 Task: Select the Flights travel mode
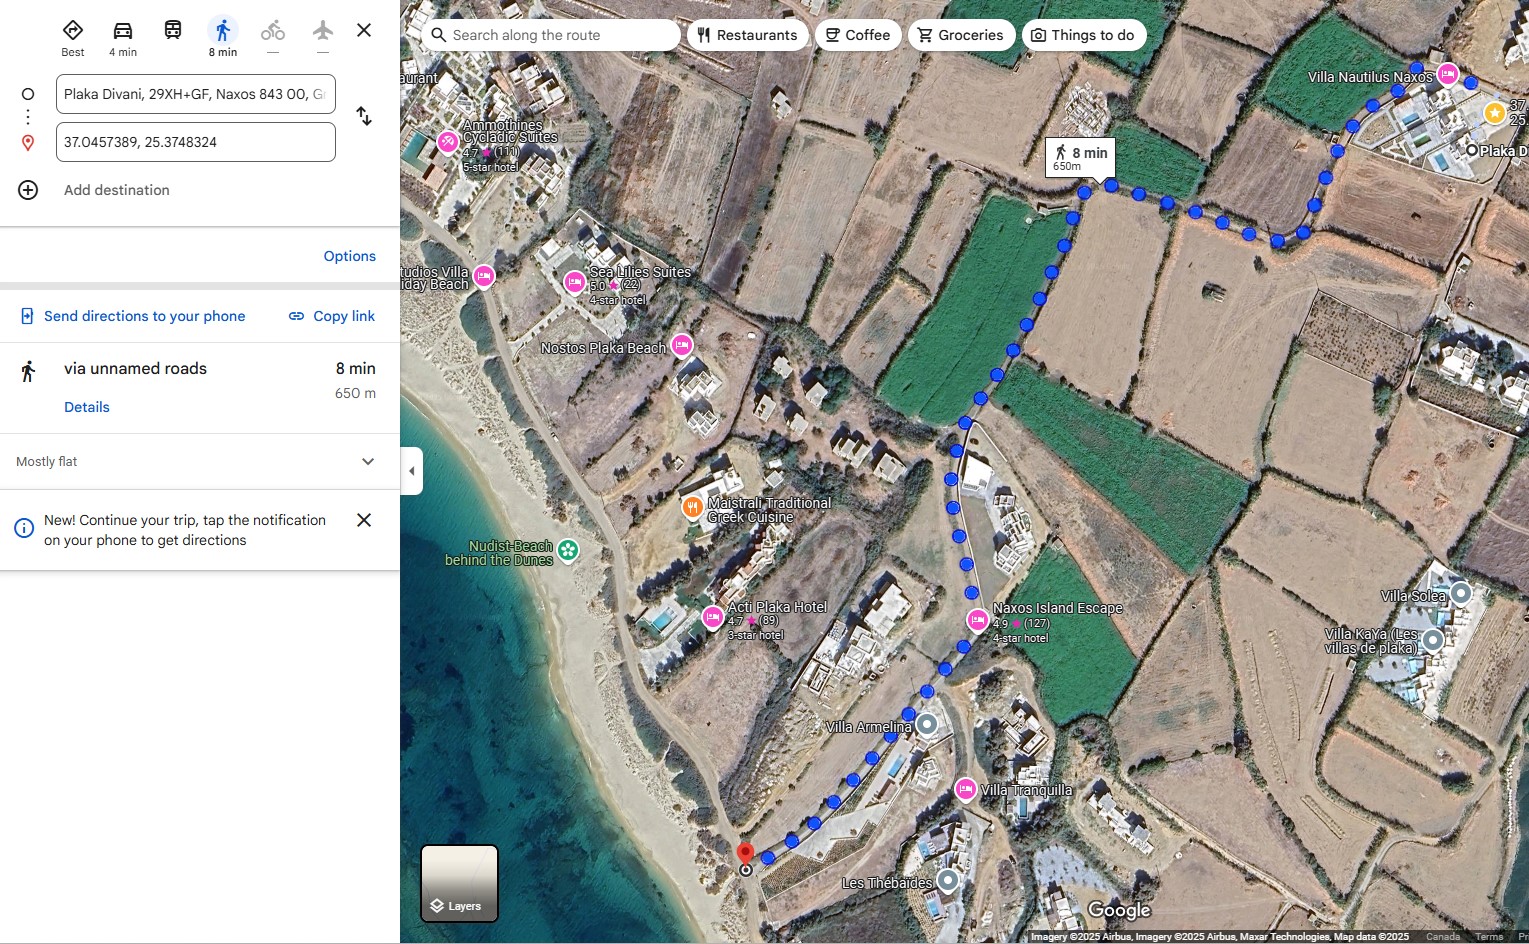(322, 37)
